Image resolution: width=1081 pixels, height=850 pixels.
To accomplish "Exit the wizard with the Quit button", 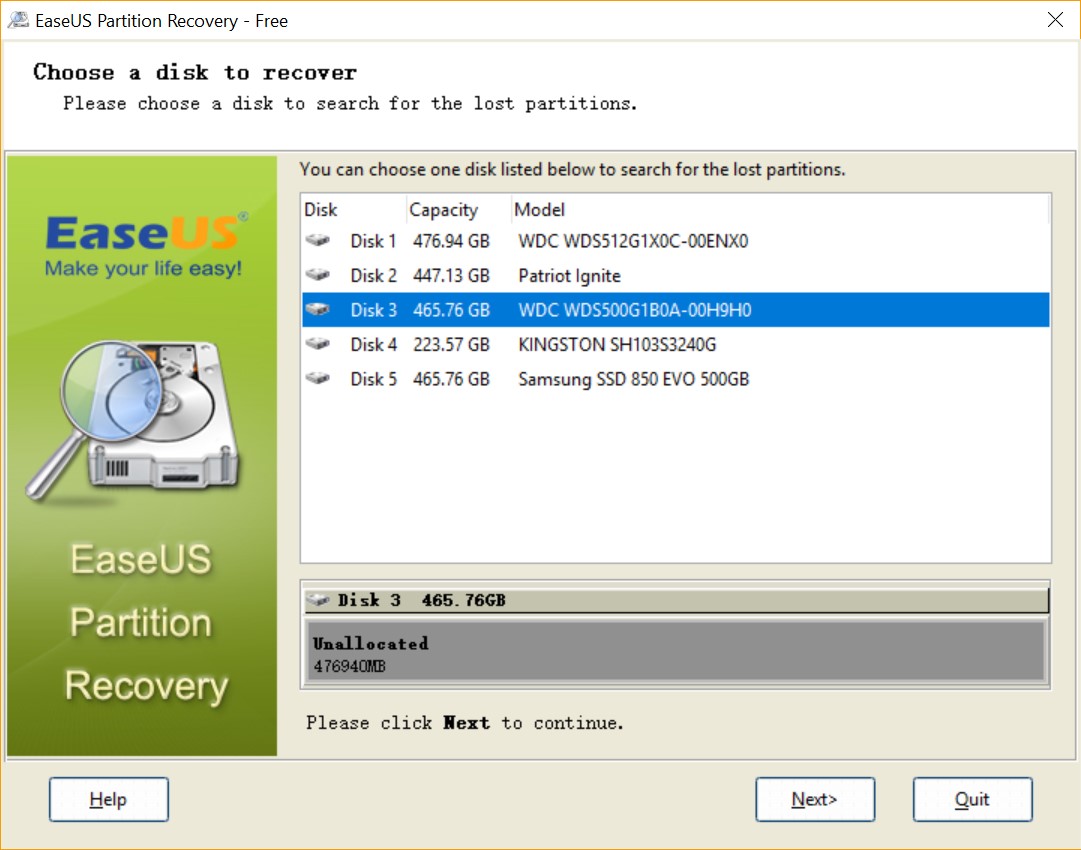I will coord(972,799).
